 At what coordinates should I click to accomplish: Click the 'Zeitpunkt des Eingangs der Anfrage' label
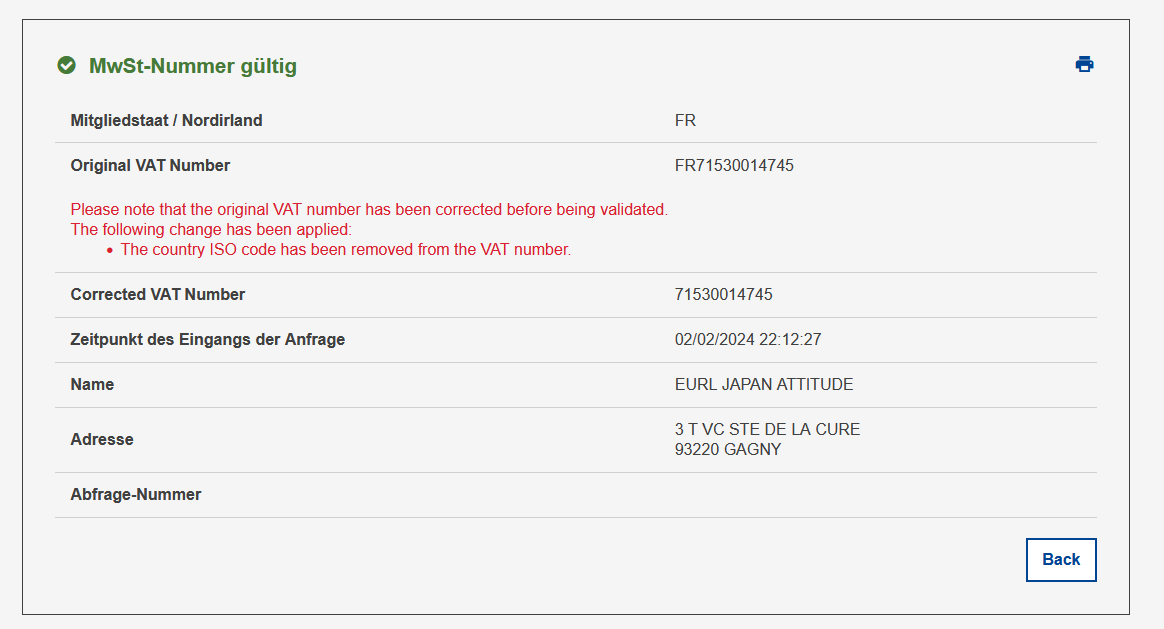(x=208, y=339)
